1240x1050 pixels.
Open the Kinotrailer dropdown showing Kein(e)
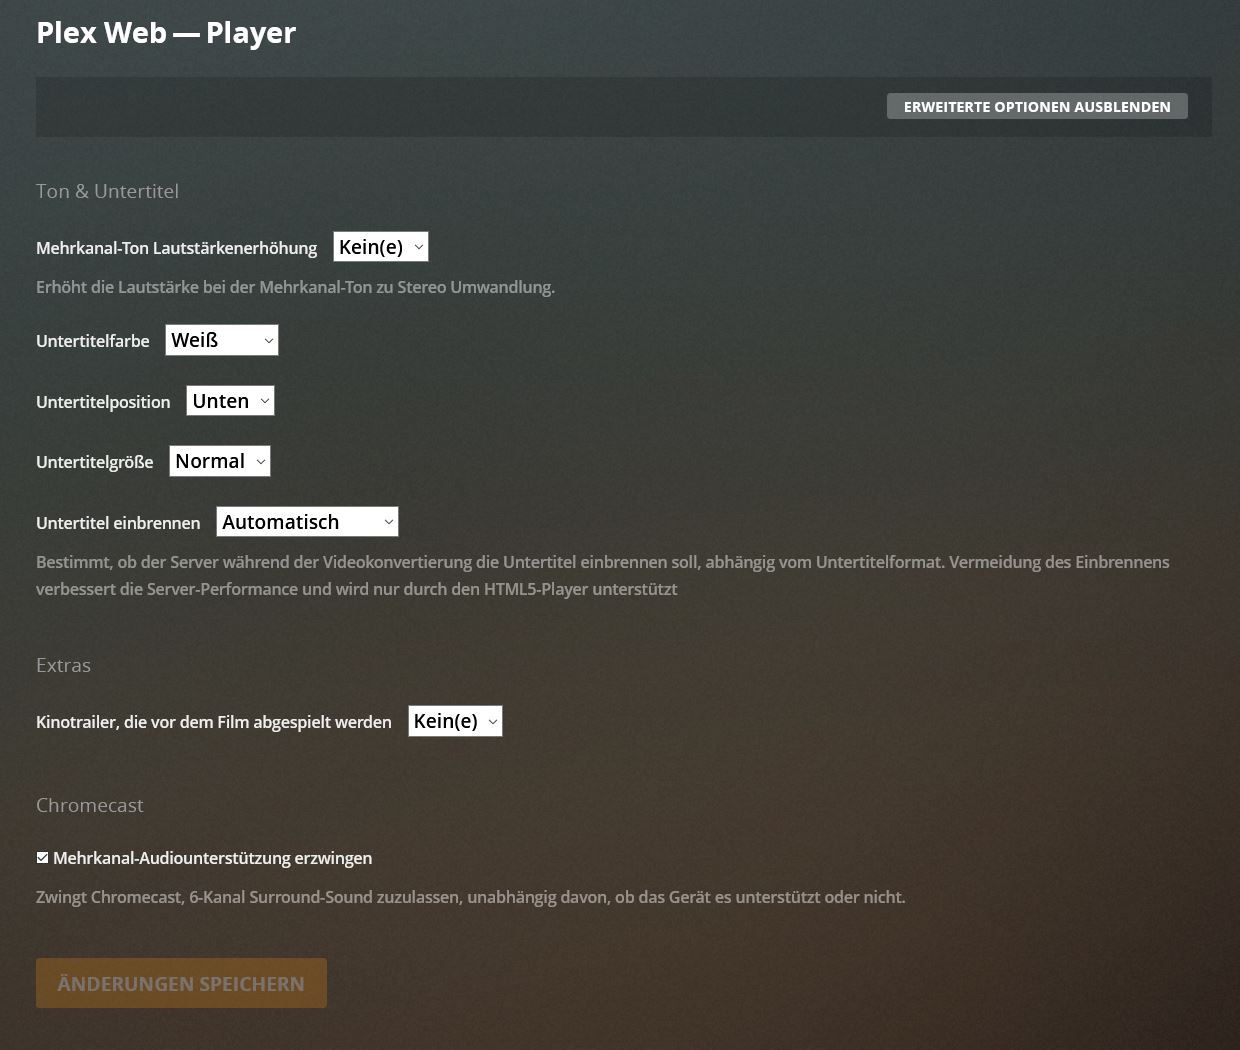[455, 721]
